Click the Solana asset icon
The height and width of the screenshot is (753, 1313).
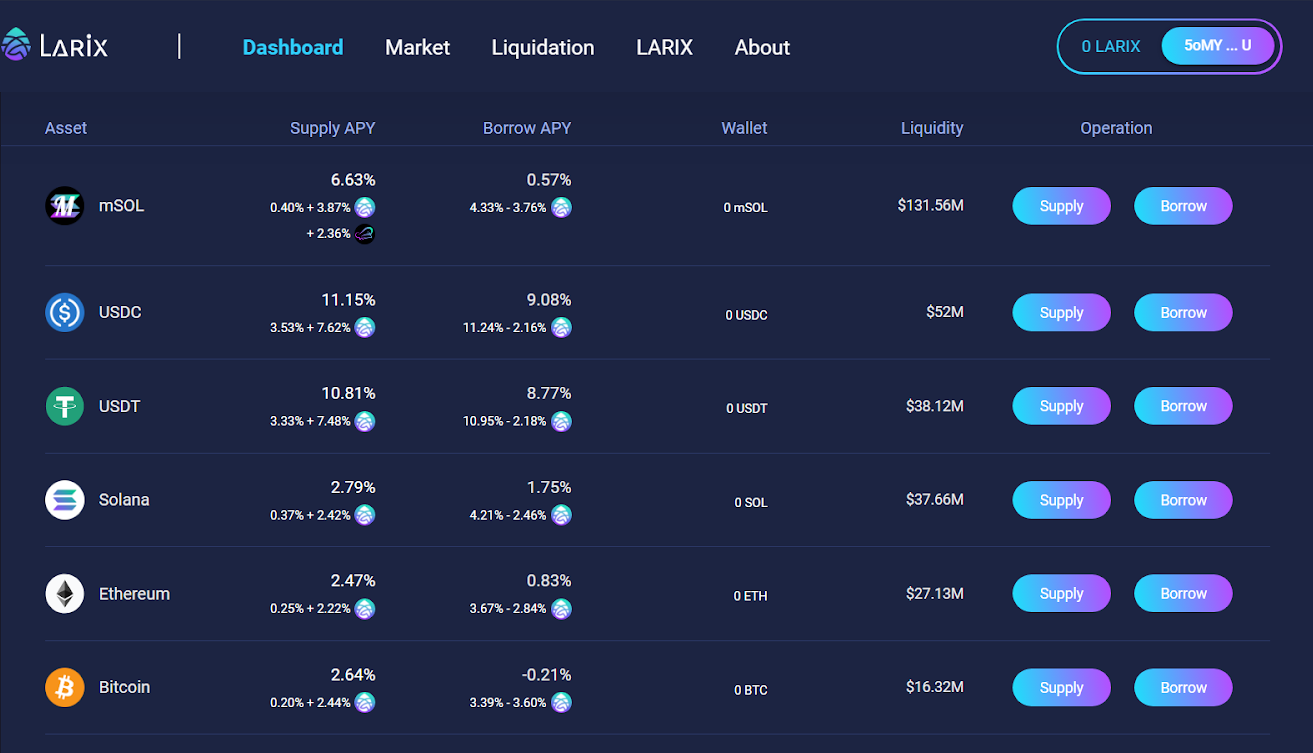(65, 500)
